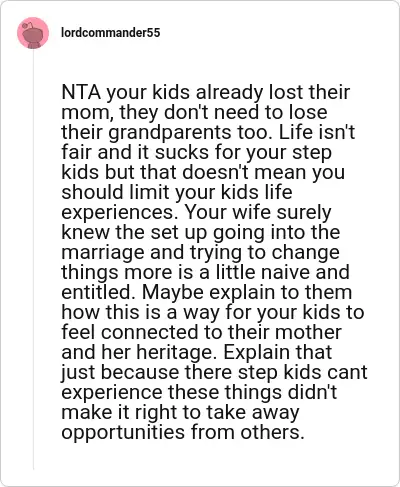Click the line 'just because there step kids cant'
This screenshot has height=487, width=400.
[214, 372]
